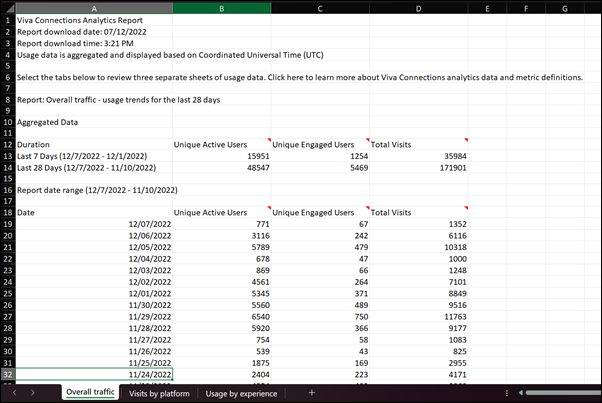This screenshot has width=602, height=403.
Task: Click the date cell 12/05/2022
Action: pos(94,247)
